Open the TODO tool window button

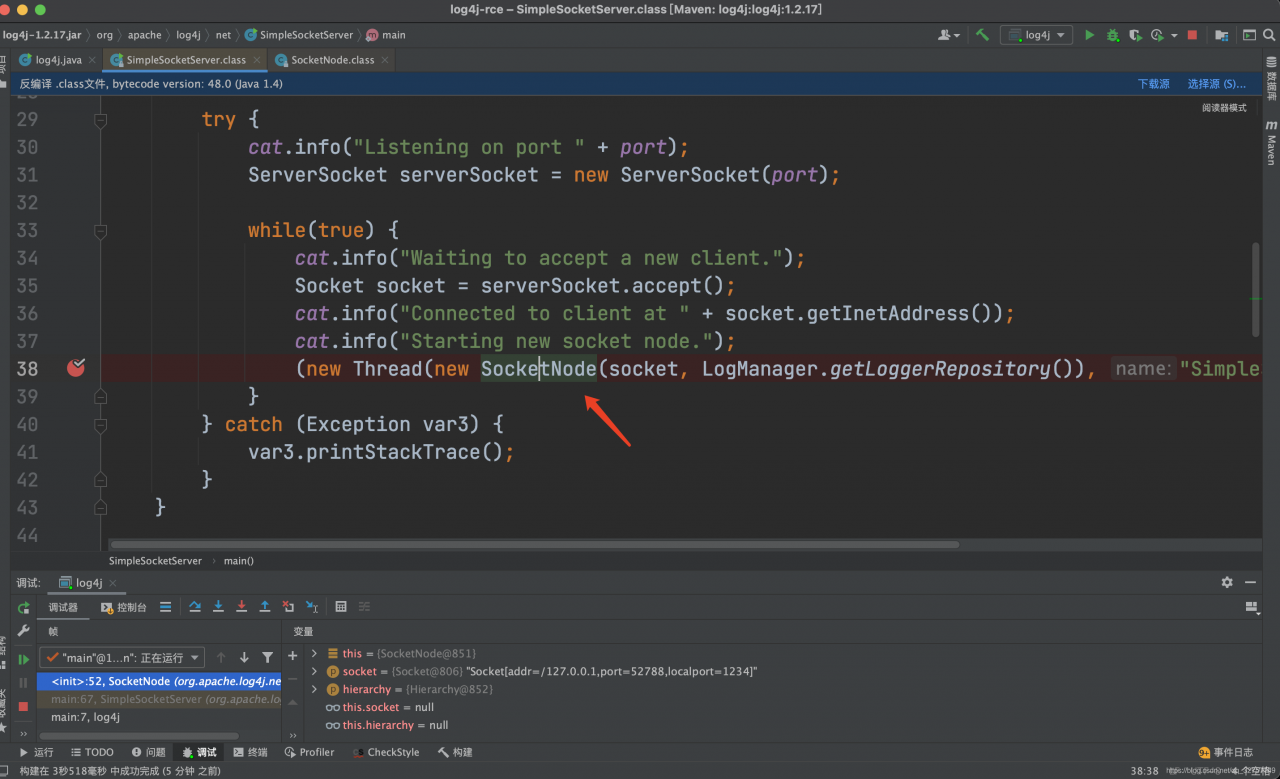pos(91,752)
